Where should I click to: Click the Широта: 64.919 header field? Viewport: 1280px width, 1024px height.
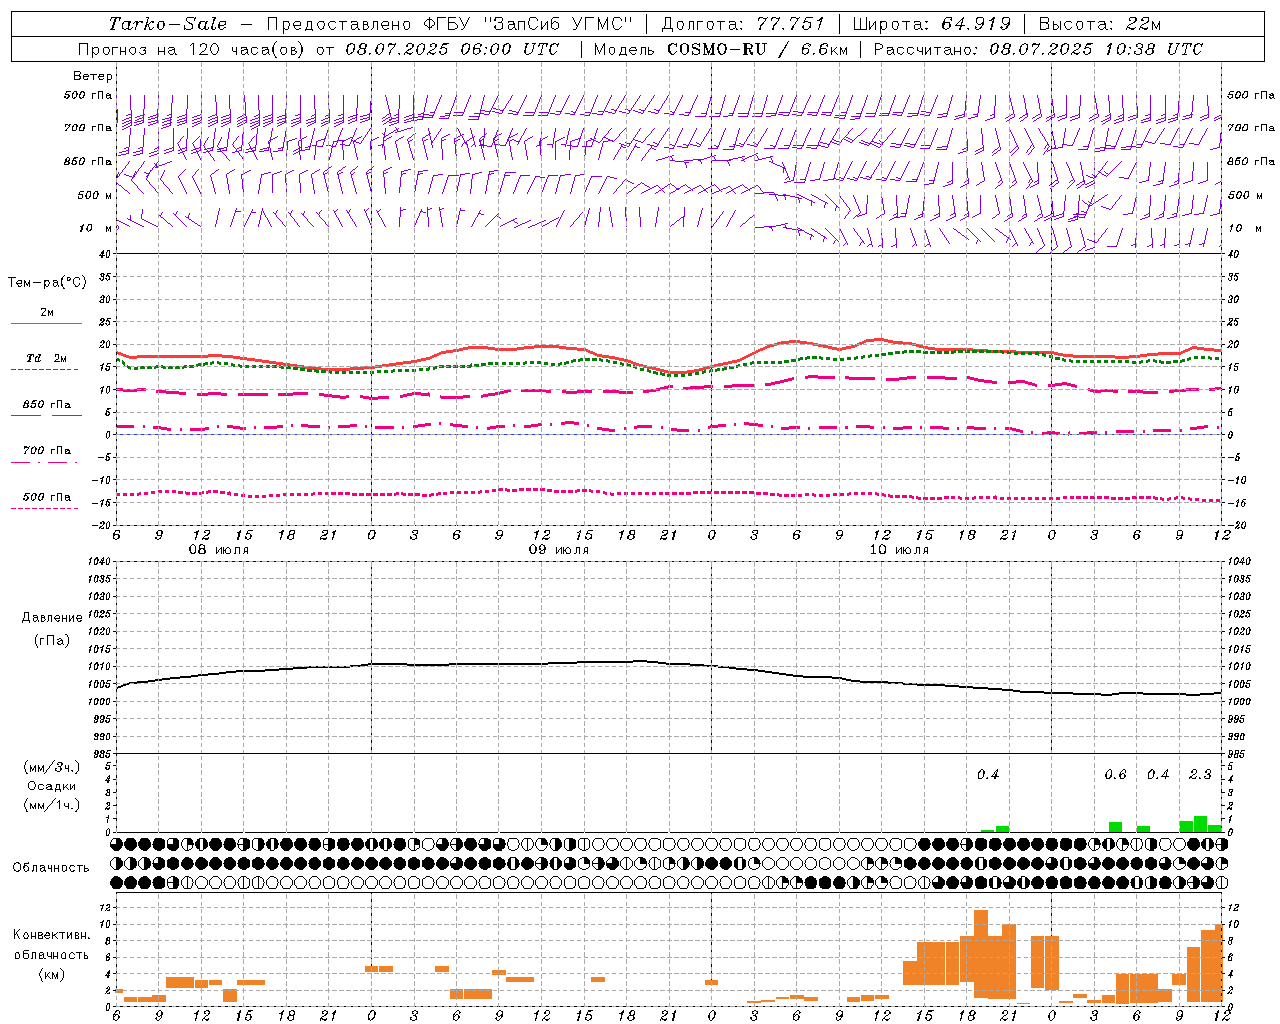point(931,24)
